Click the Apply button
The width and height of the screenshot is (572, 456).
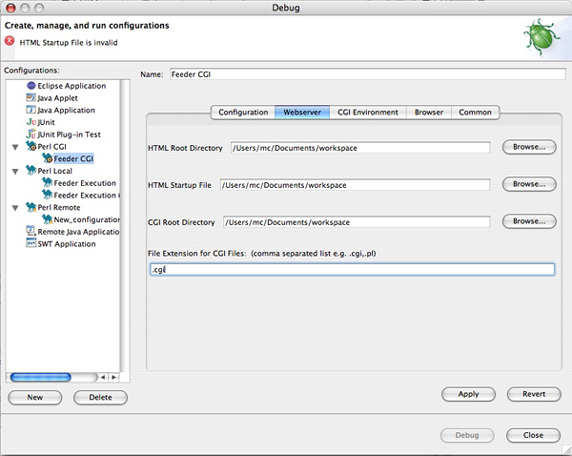pyautogui.click(x=468, y=394)
